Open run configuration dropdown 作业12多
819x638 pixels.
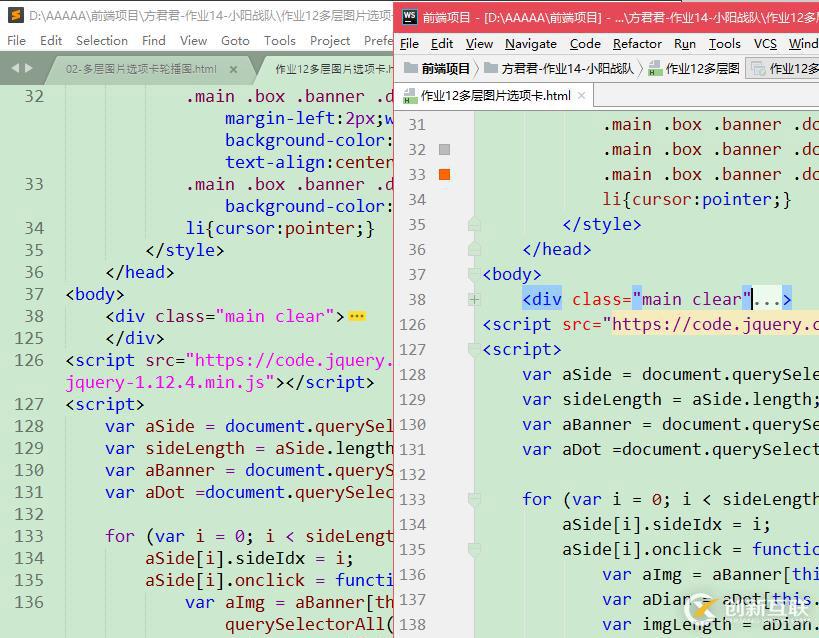(782, 68)
